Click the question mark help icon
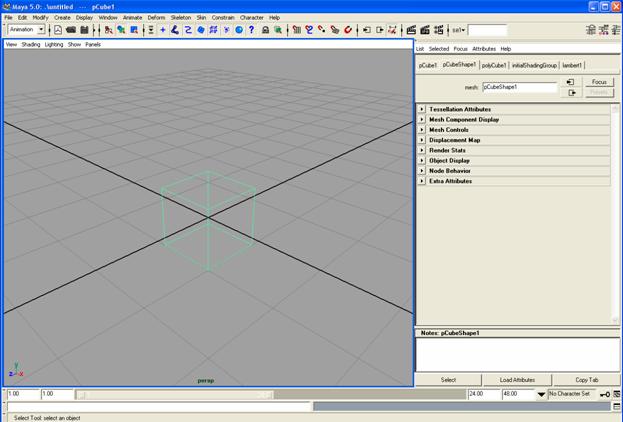 (251, 30)
